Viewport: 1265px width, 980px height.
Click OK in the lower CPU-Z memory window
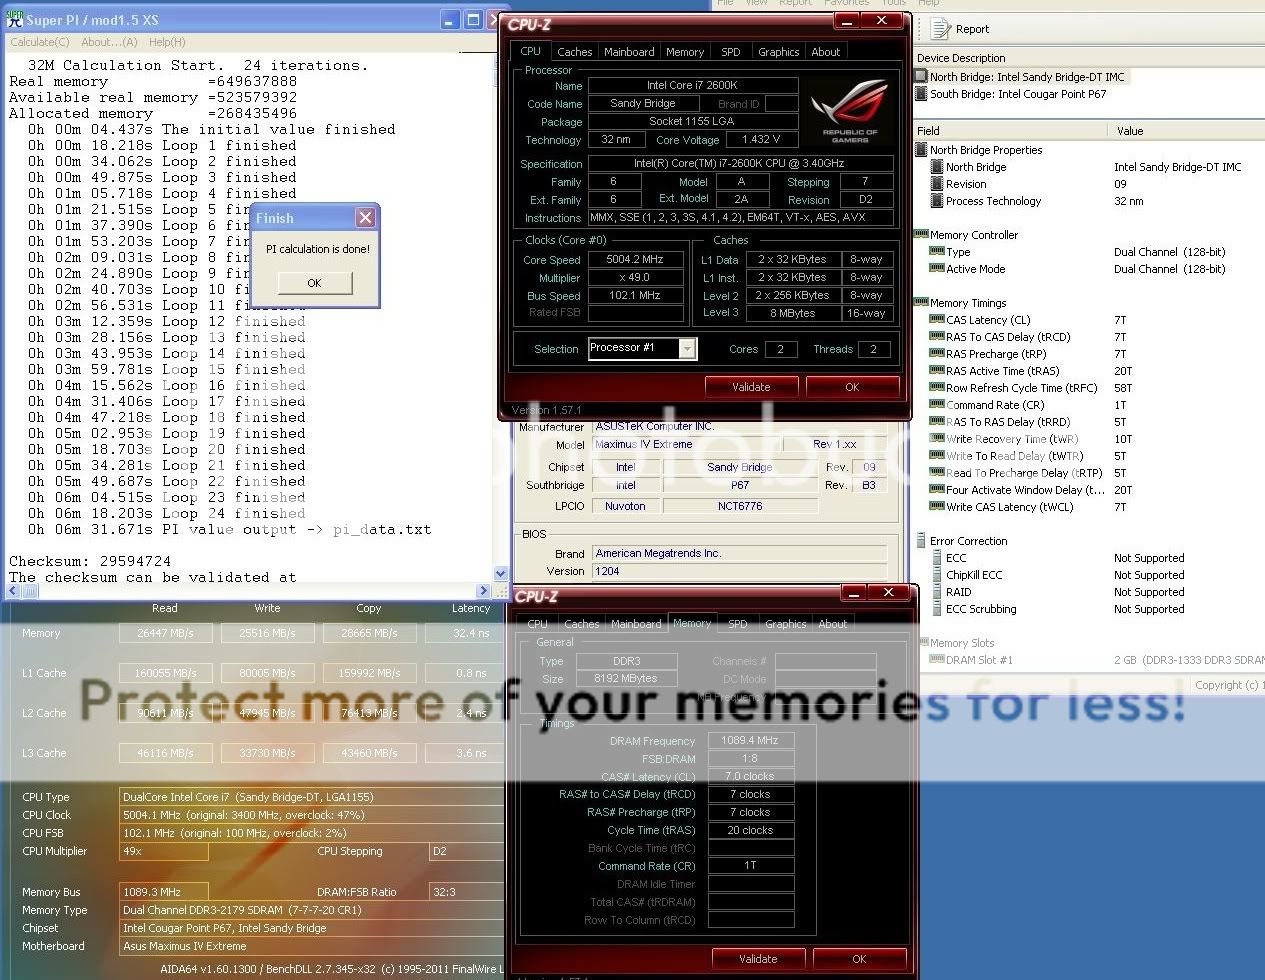coord(859,959)
